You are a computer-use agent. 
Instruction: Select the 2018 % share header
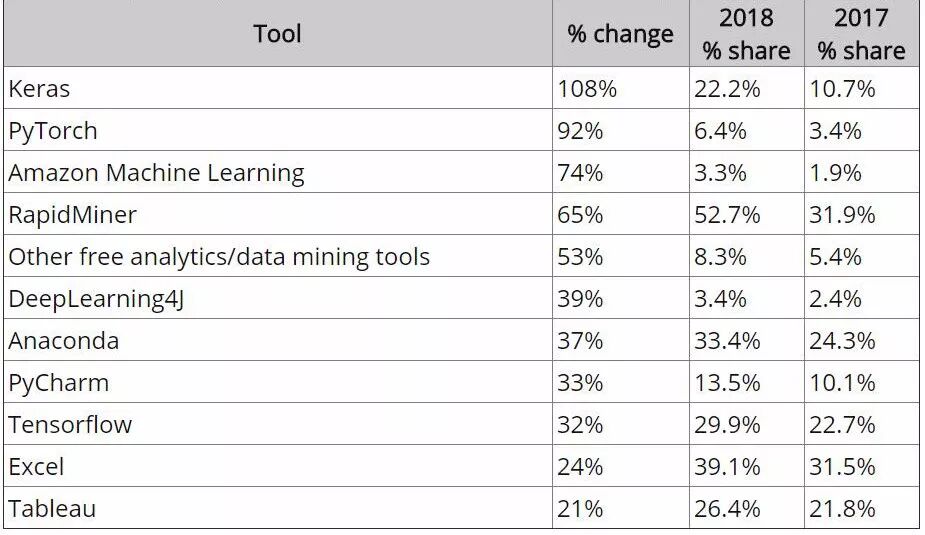(746, 33)
